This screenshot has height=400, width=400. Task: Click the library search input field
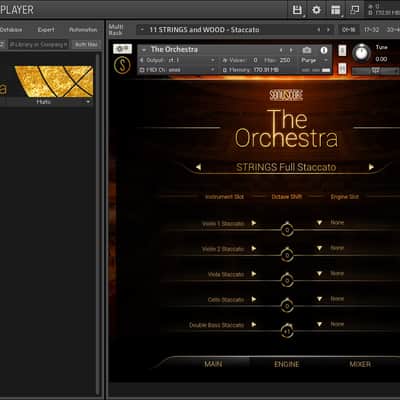[x=38, y=44]
